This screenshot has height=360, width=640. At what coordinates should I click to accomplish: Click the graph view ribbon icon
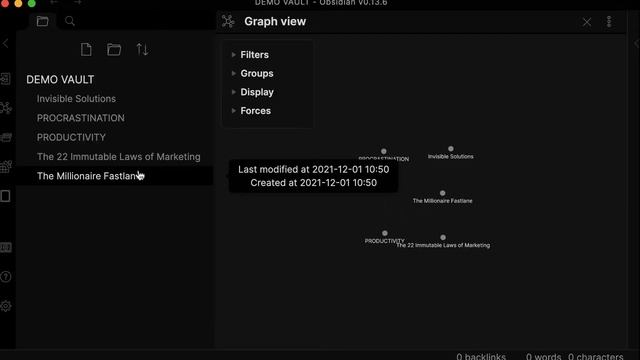(6, 108)
